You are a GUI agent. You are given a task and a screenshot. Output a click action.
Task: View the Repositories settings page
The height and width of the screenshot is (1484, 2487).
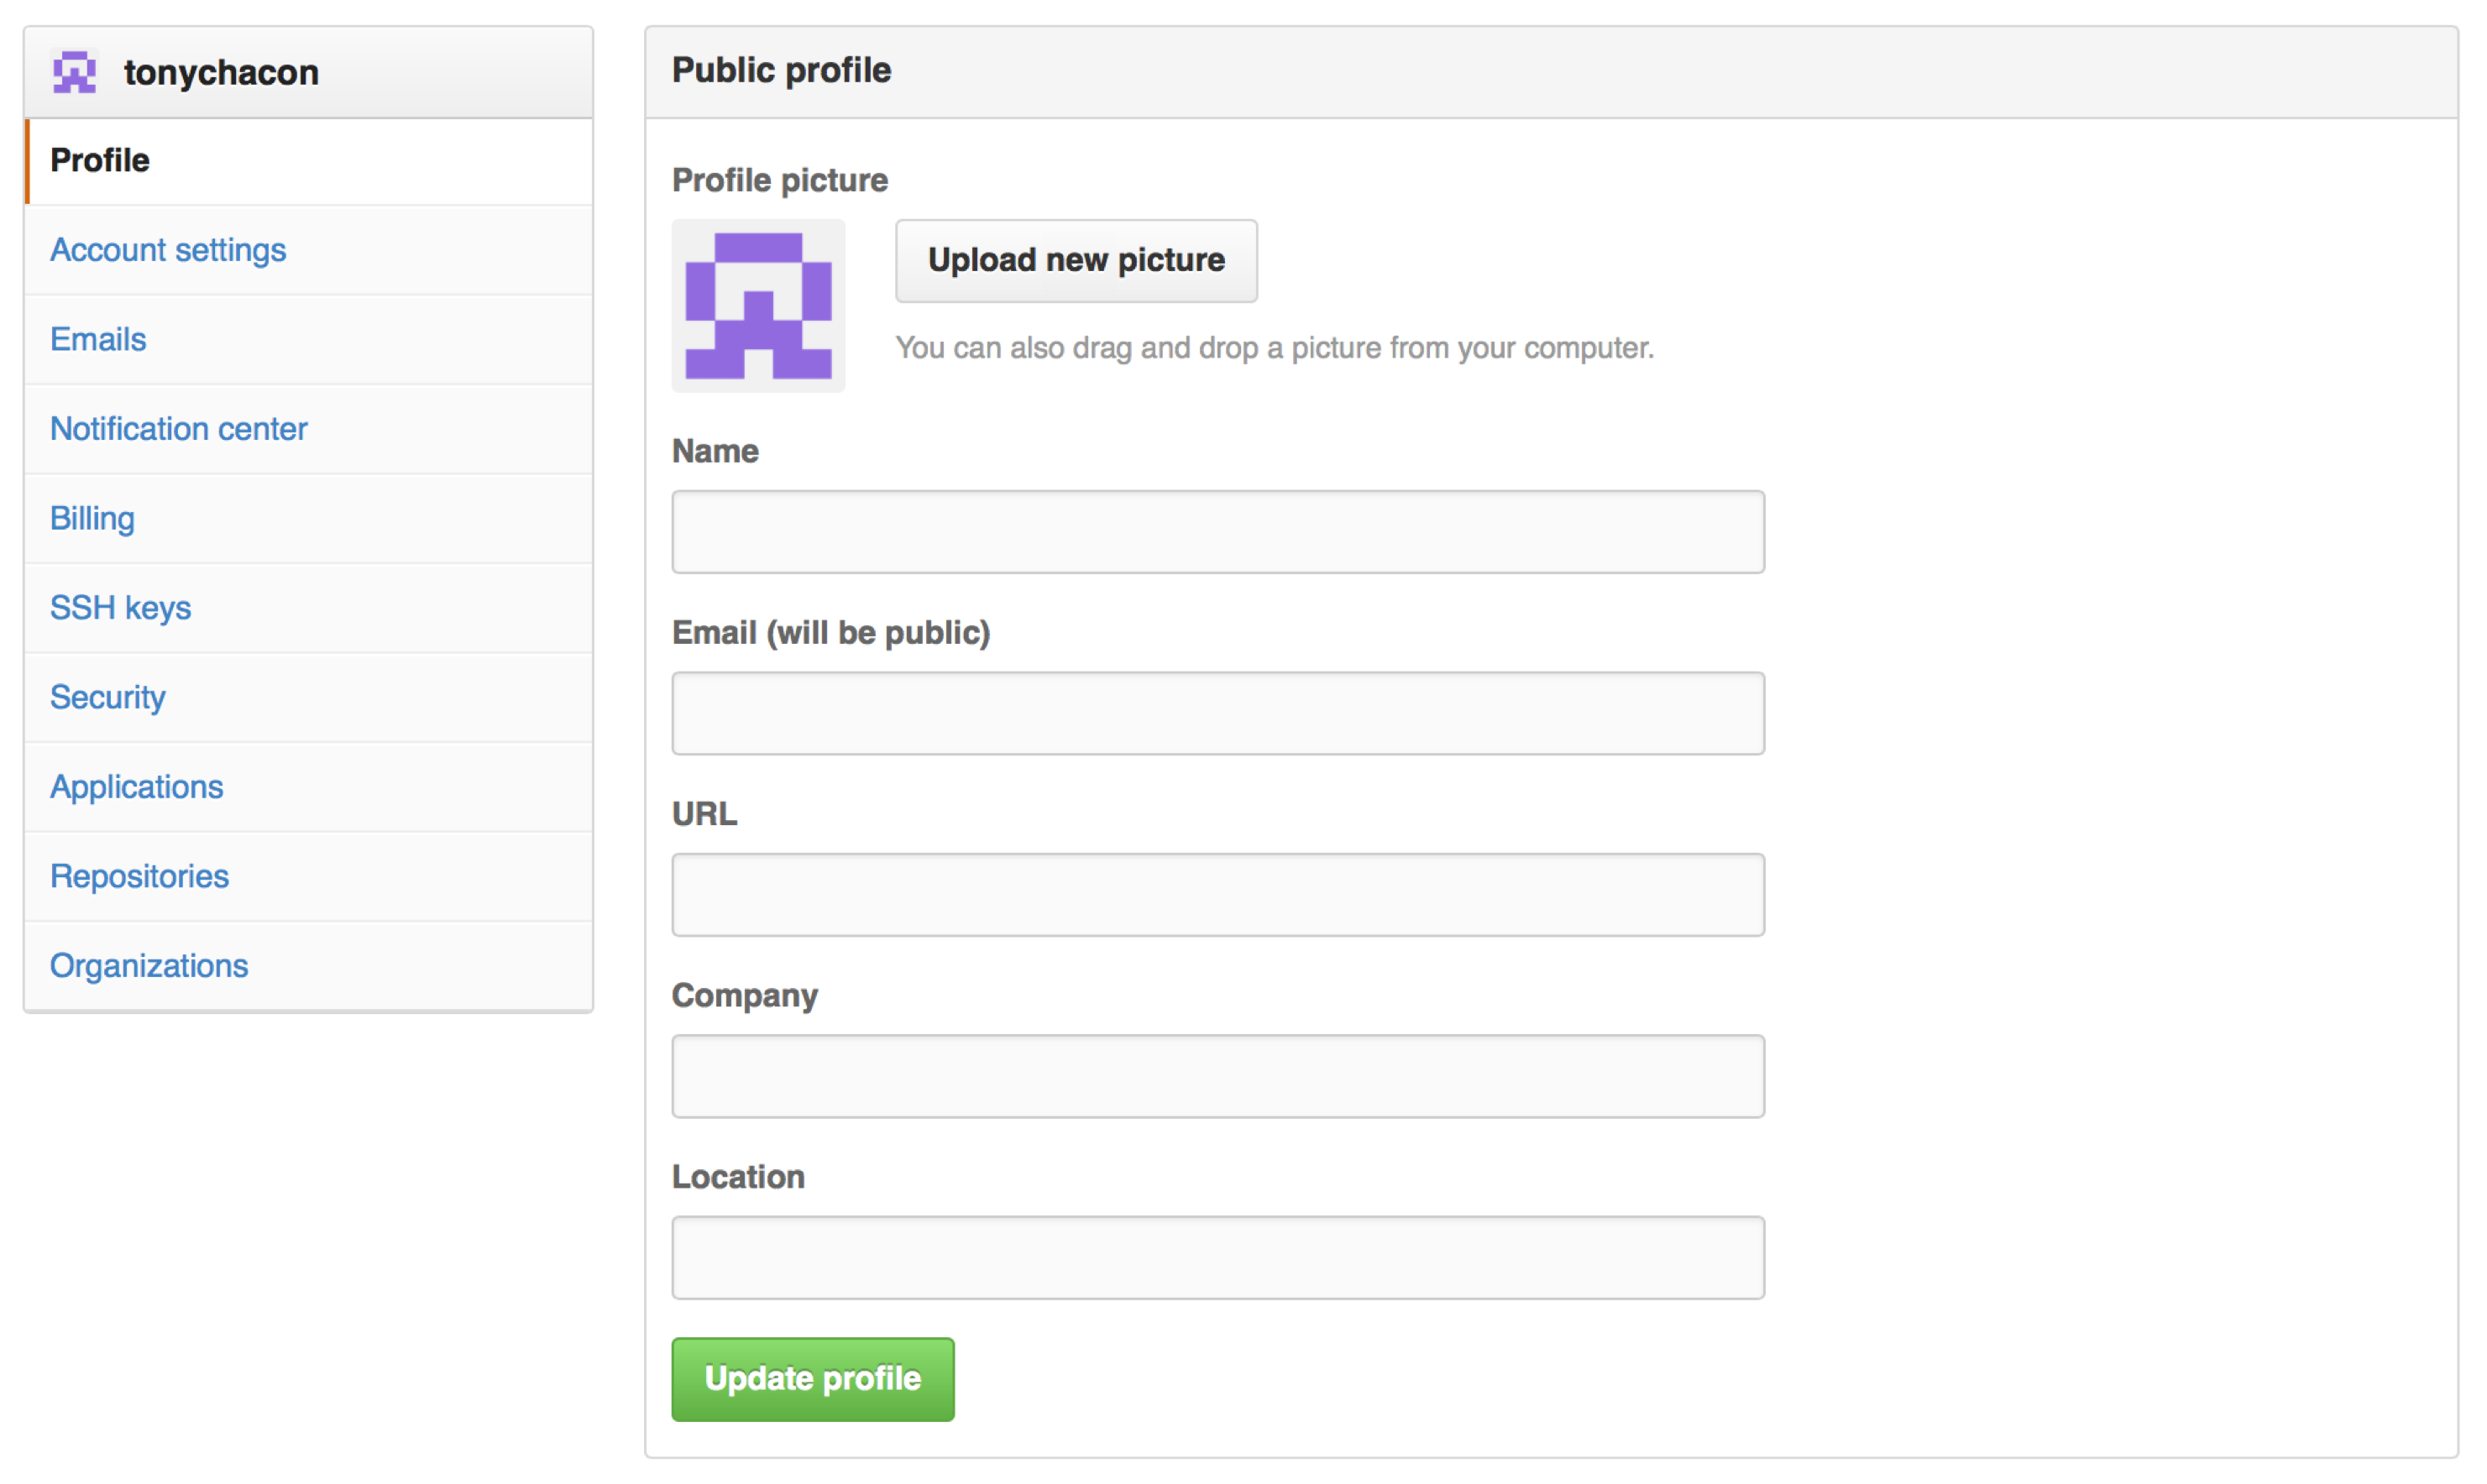(140, 877)
